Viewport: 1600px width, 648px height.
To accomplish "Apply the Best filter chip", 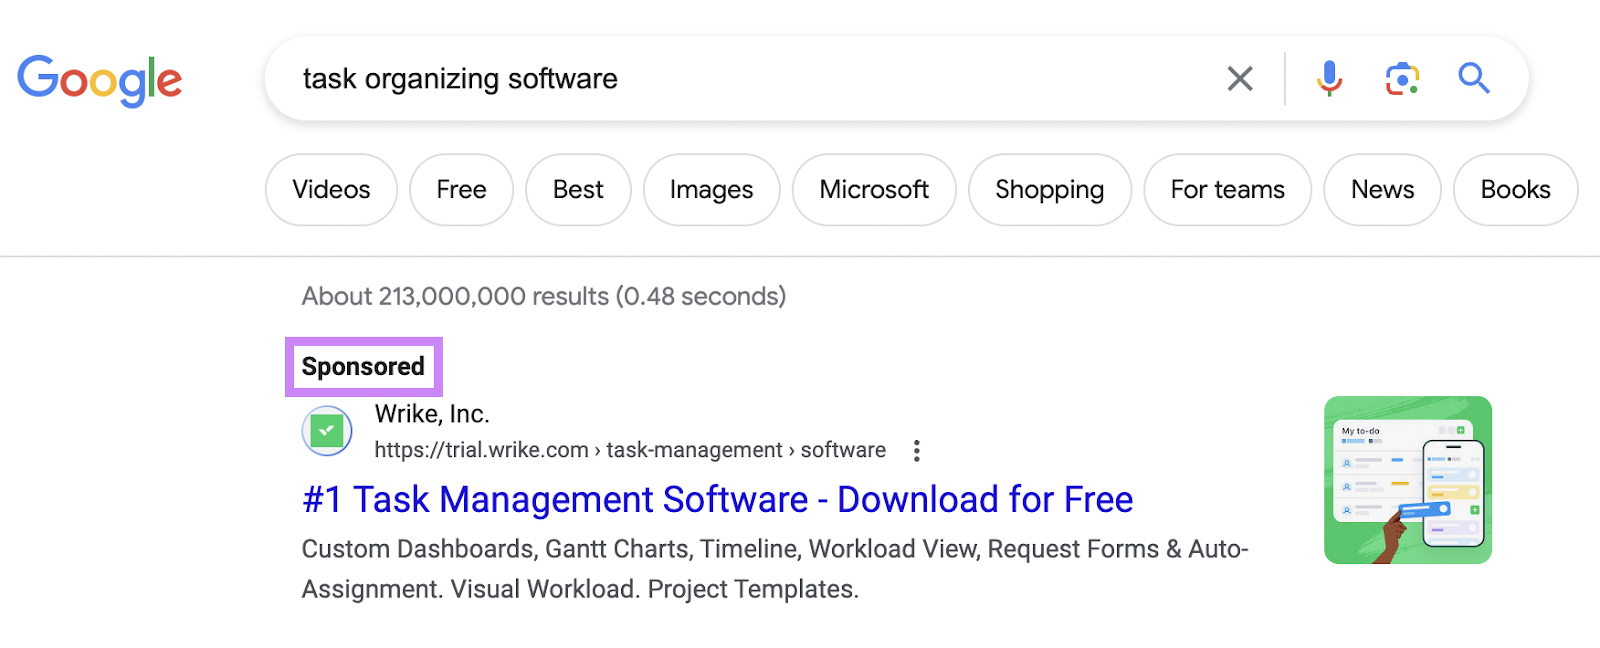I will (x=578, y=190).
